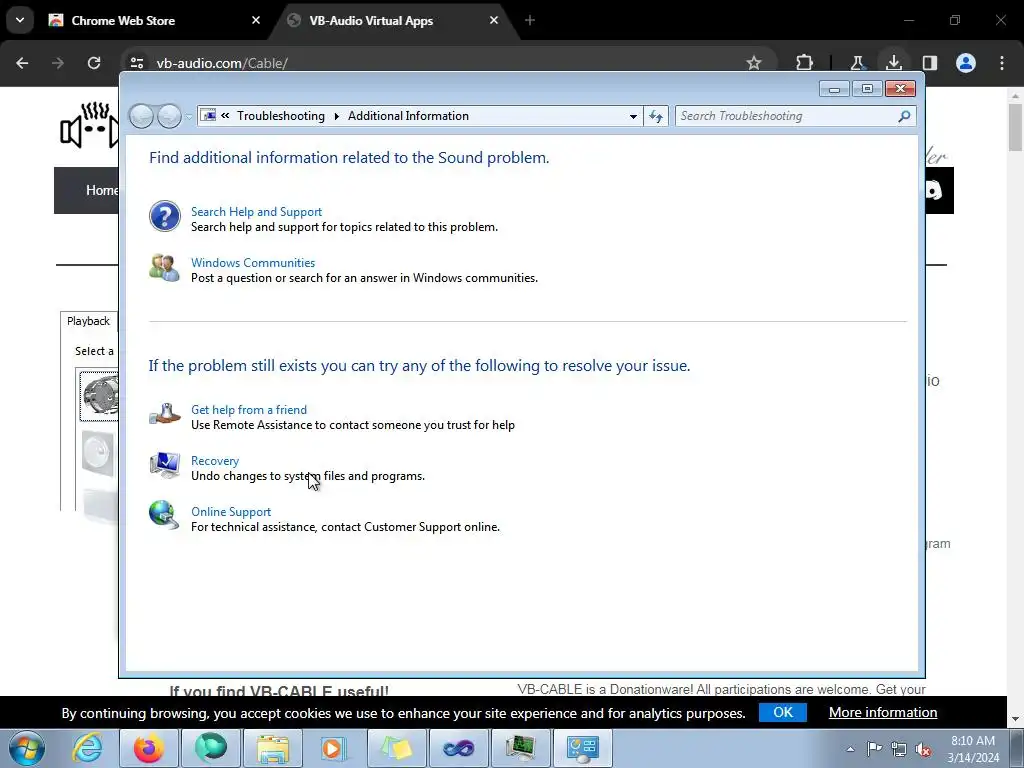Close the VB-Audio Virtual Apps tab
Image resolution: width=1024 pixels, height=768 pixels.
point(494,20)
